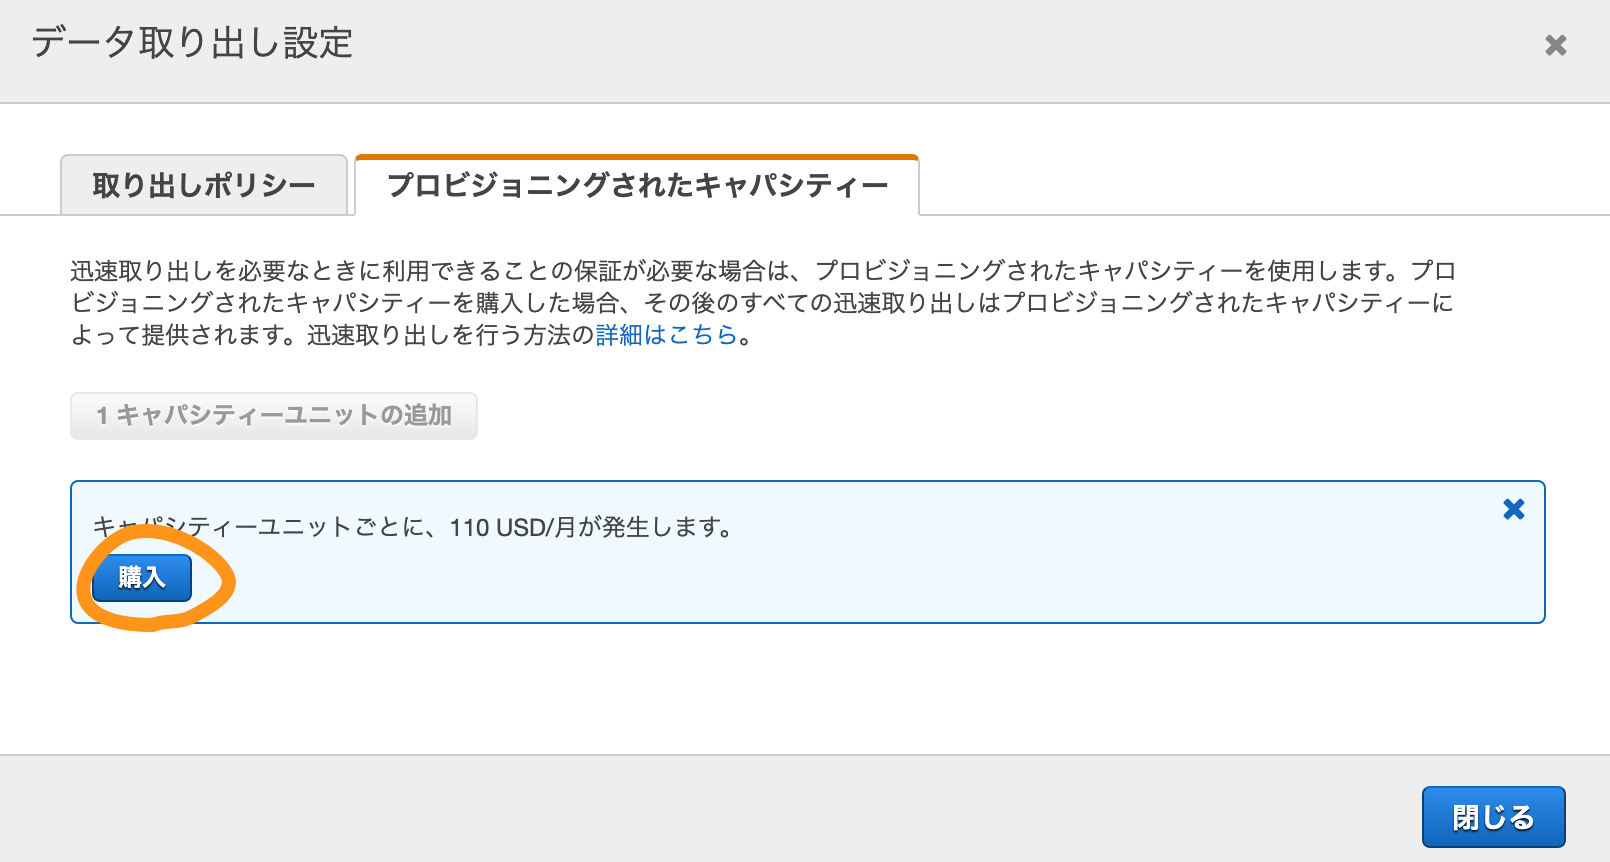
Task: Click the blue 購入 button
Action: click(x=142, y=577)
